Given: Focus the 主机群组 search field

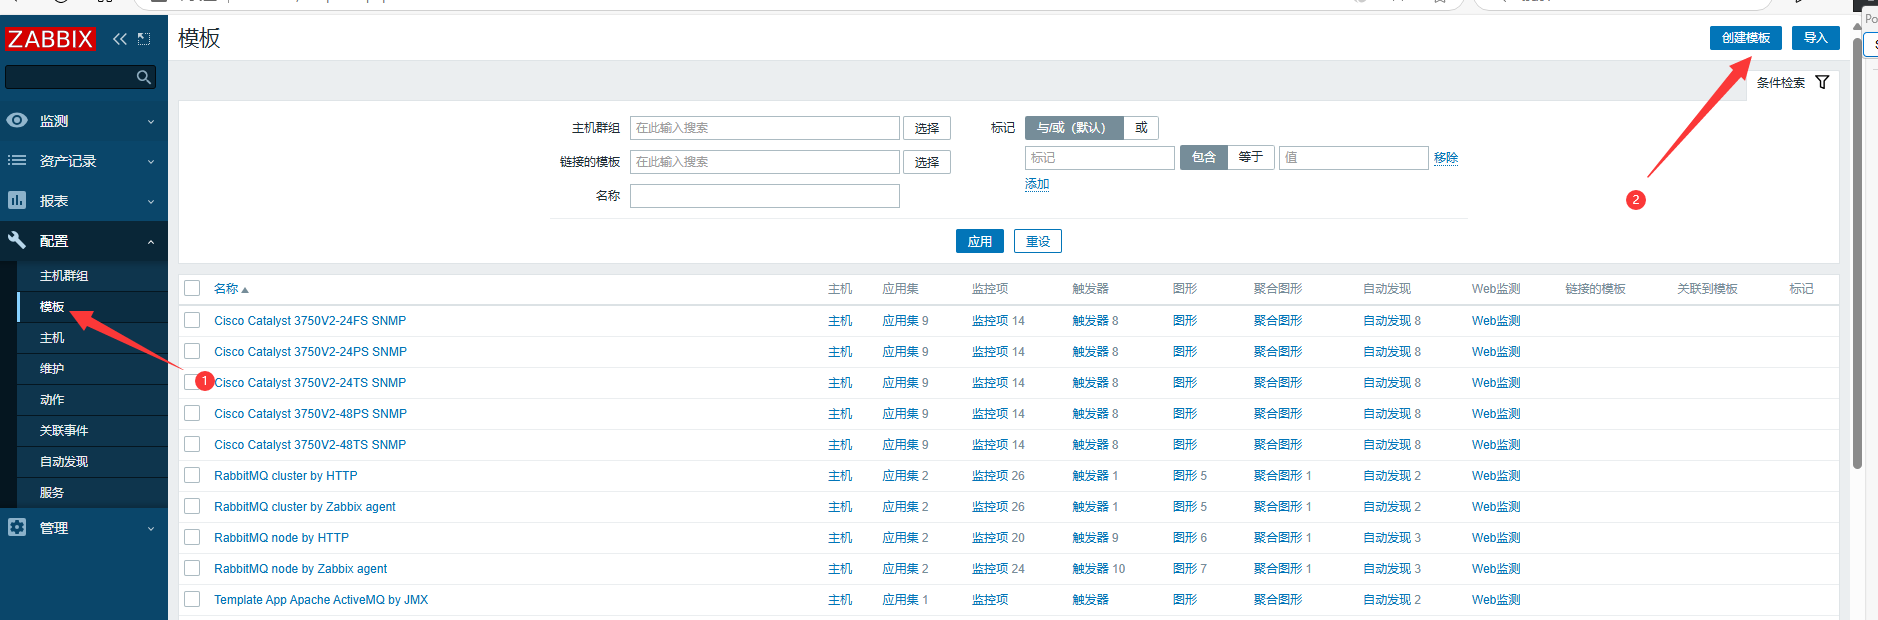Looking at the screenshot, I should (765, 128).
